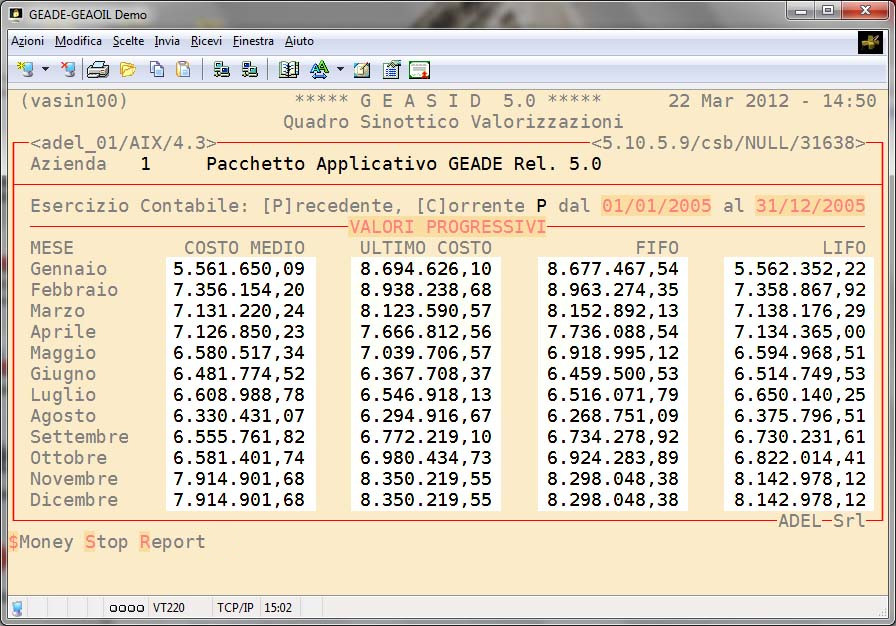Expand the font size dropdown arrow
The width and height of the screenshot is (896, 626).
tap(340, 70)
